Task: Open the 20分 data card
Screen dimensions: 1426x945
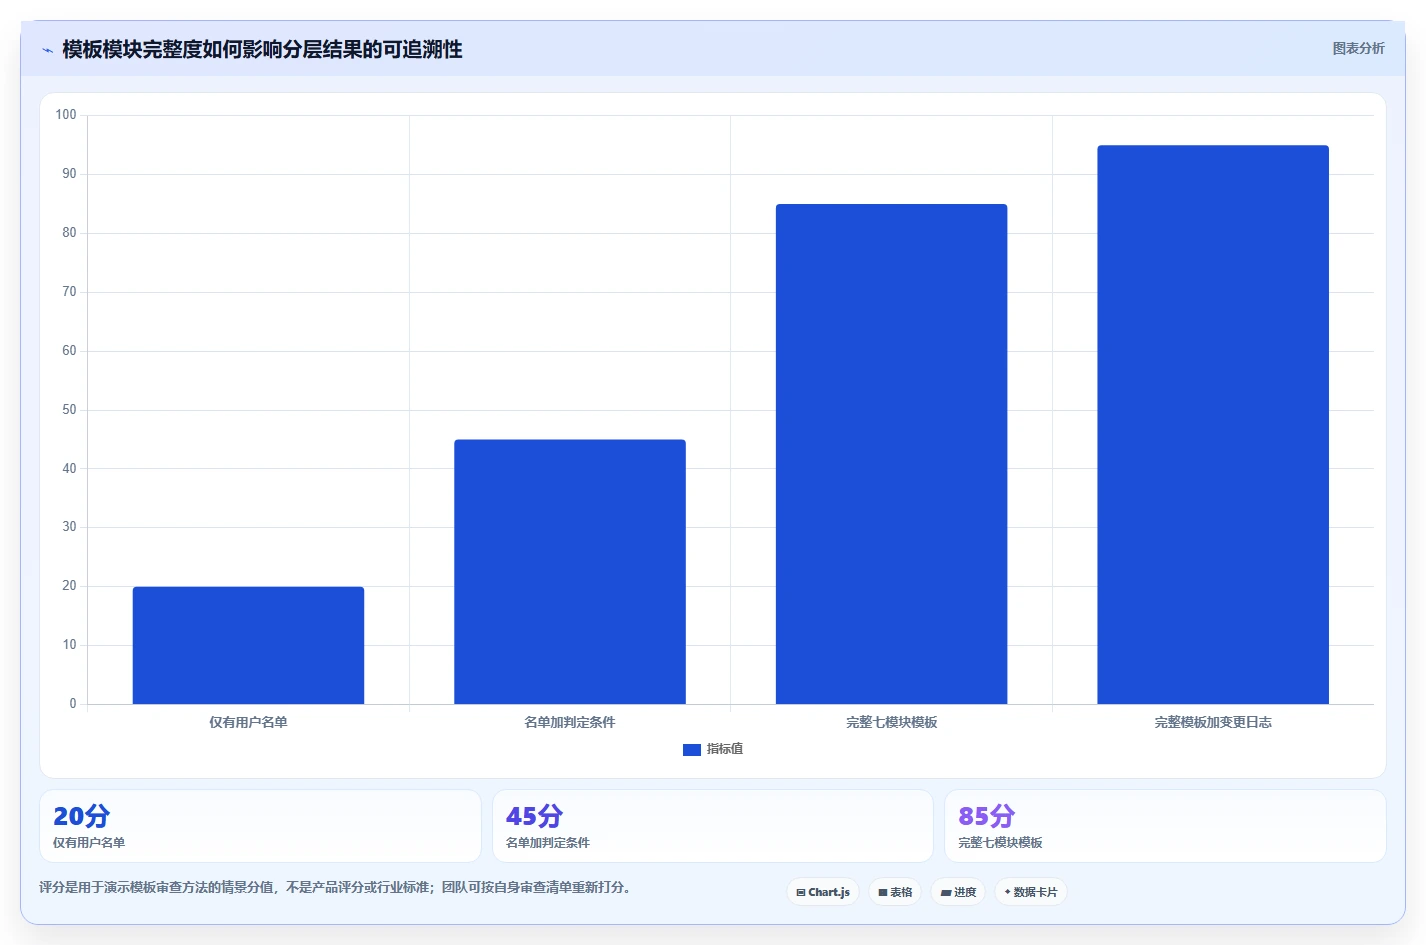Action: (x=260, y=826)
